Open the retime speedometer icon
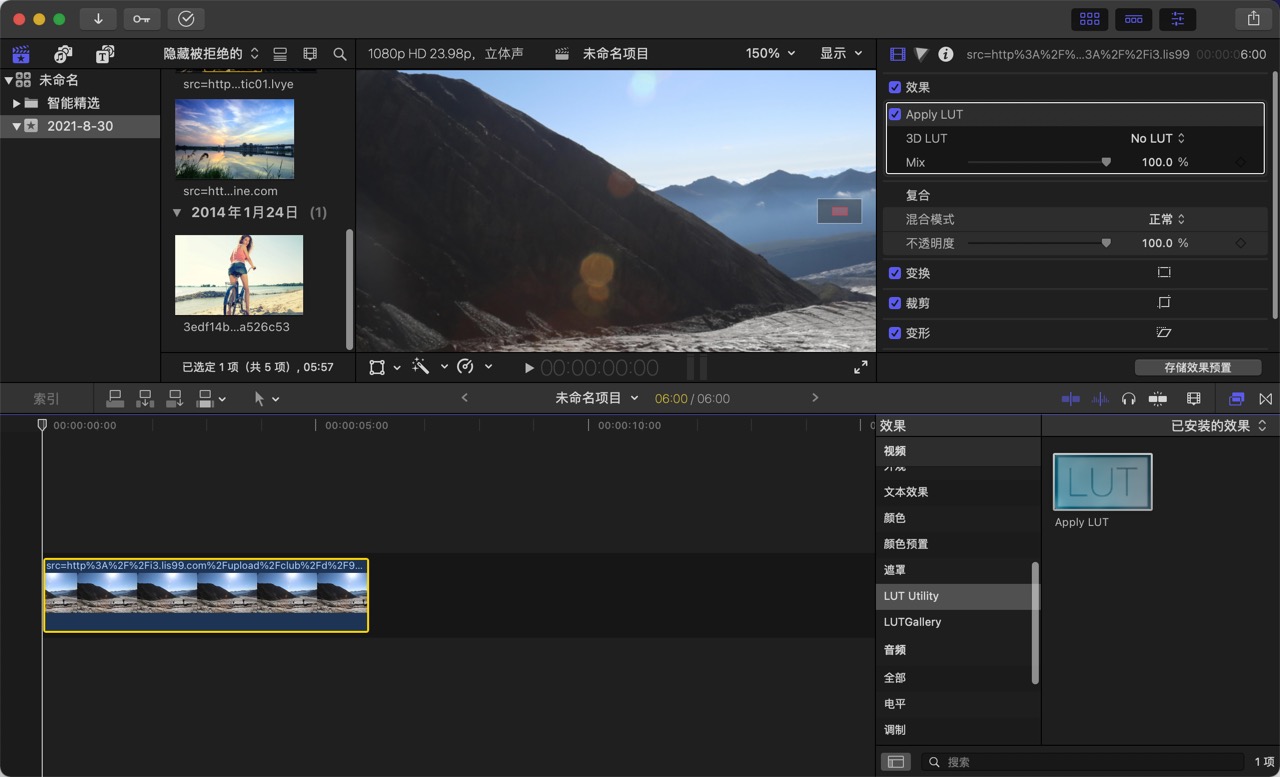Viewport: 1280px width, 777px height. point(465,367)
